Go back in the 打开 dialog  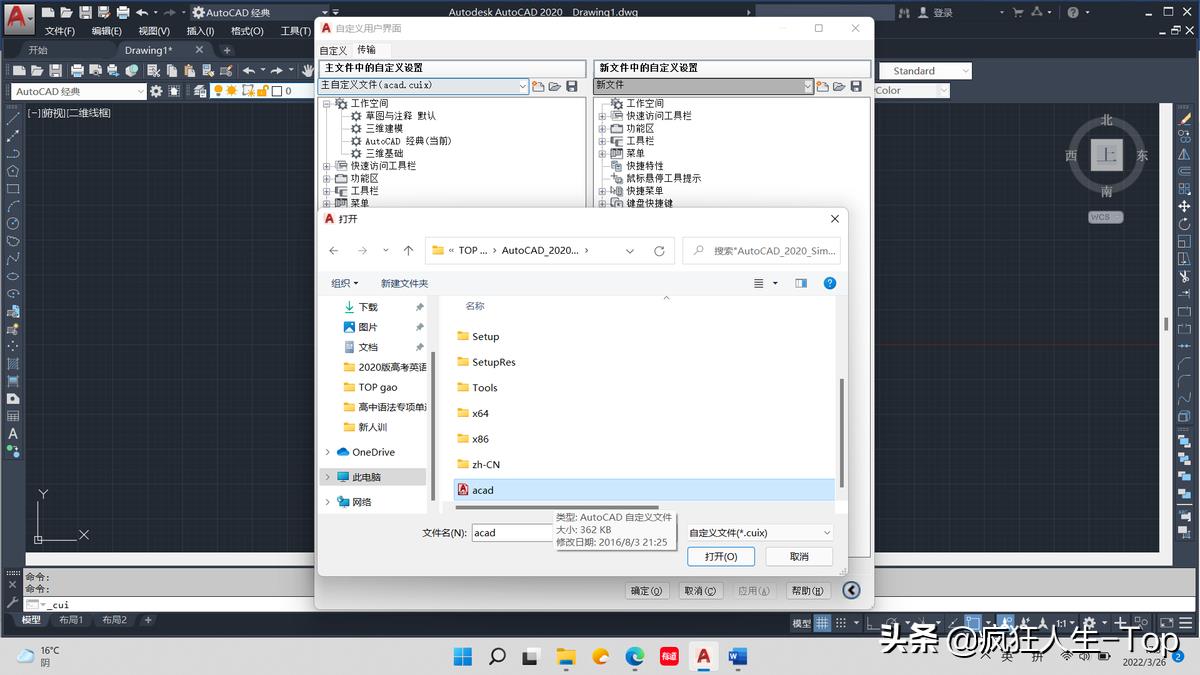pos(334,251)
